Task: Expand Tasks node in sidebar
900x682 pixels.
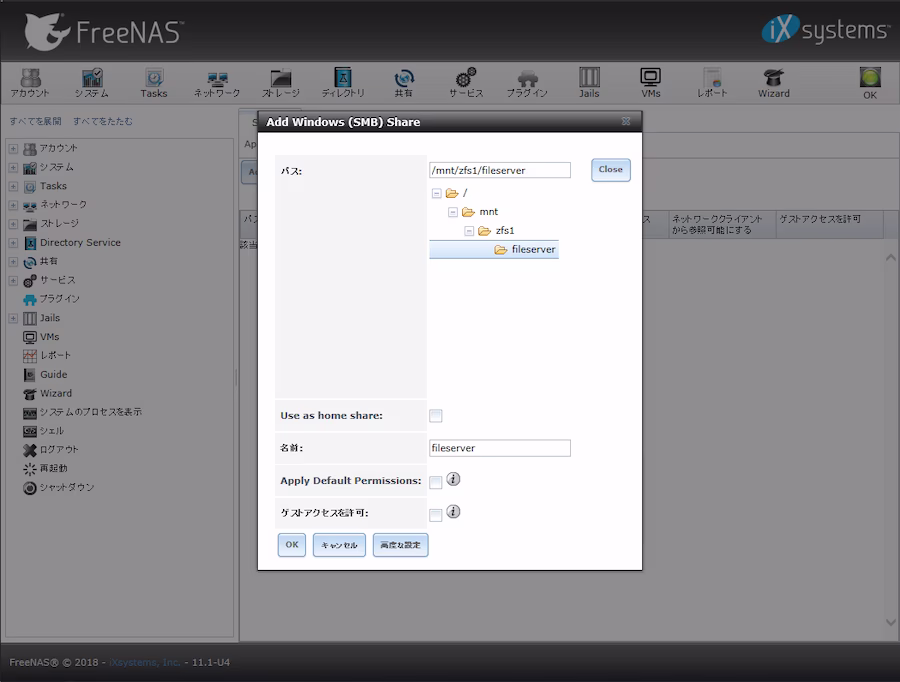Action: 13,186
